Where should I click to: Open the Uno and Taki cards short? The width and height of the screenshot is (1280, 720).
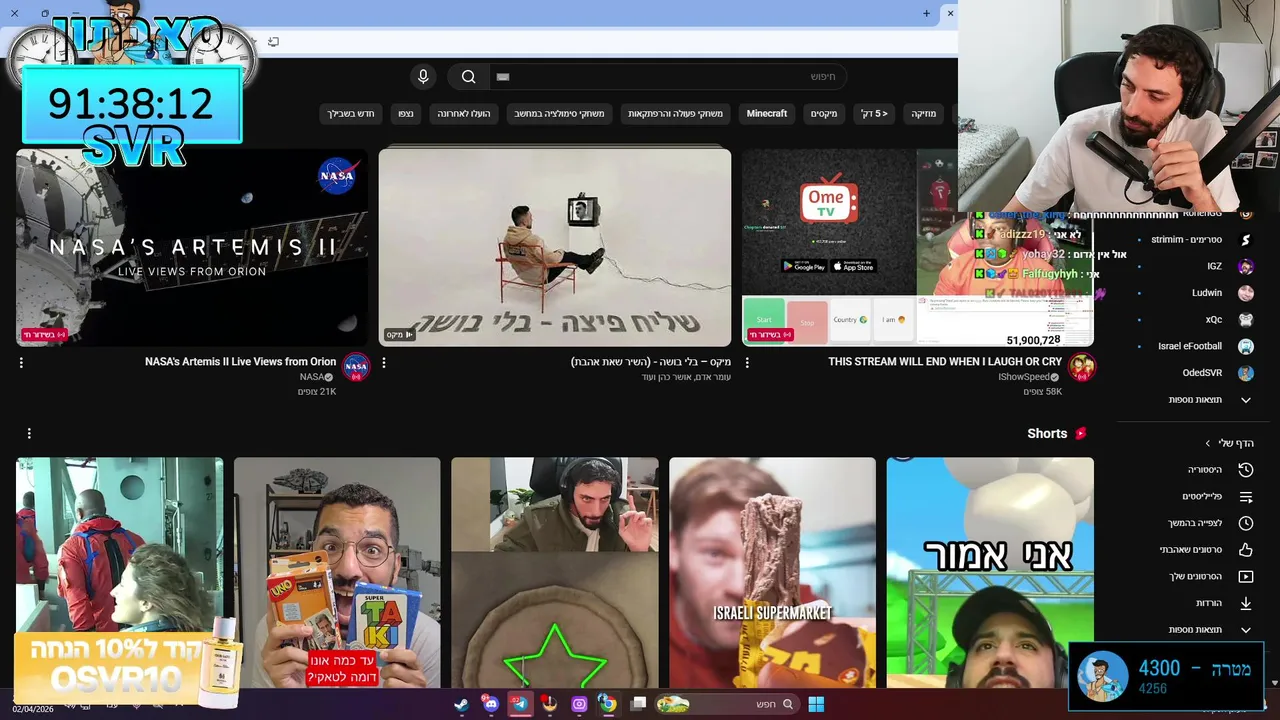coord(337,573)
